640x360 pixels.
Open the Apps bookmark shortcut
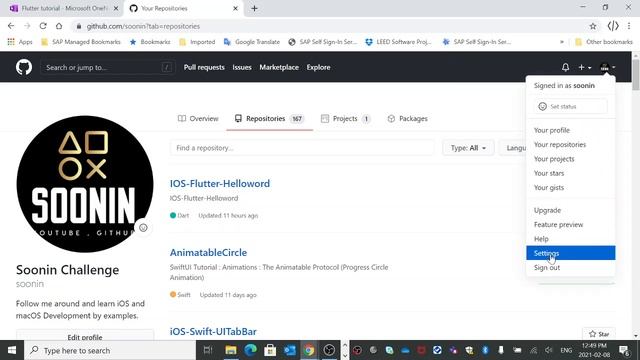[20, 42]
